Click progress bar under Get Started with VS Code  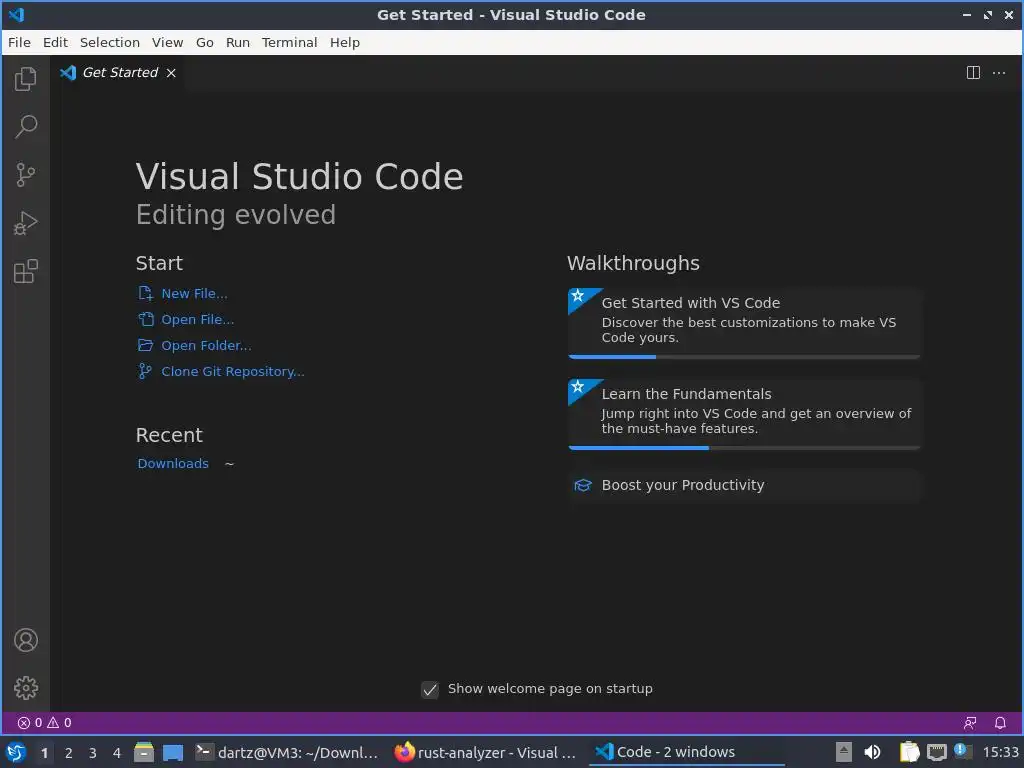pyautogui.click(x=744, y=357)
